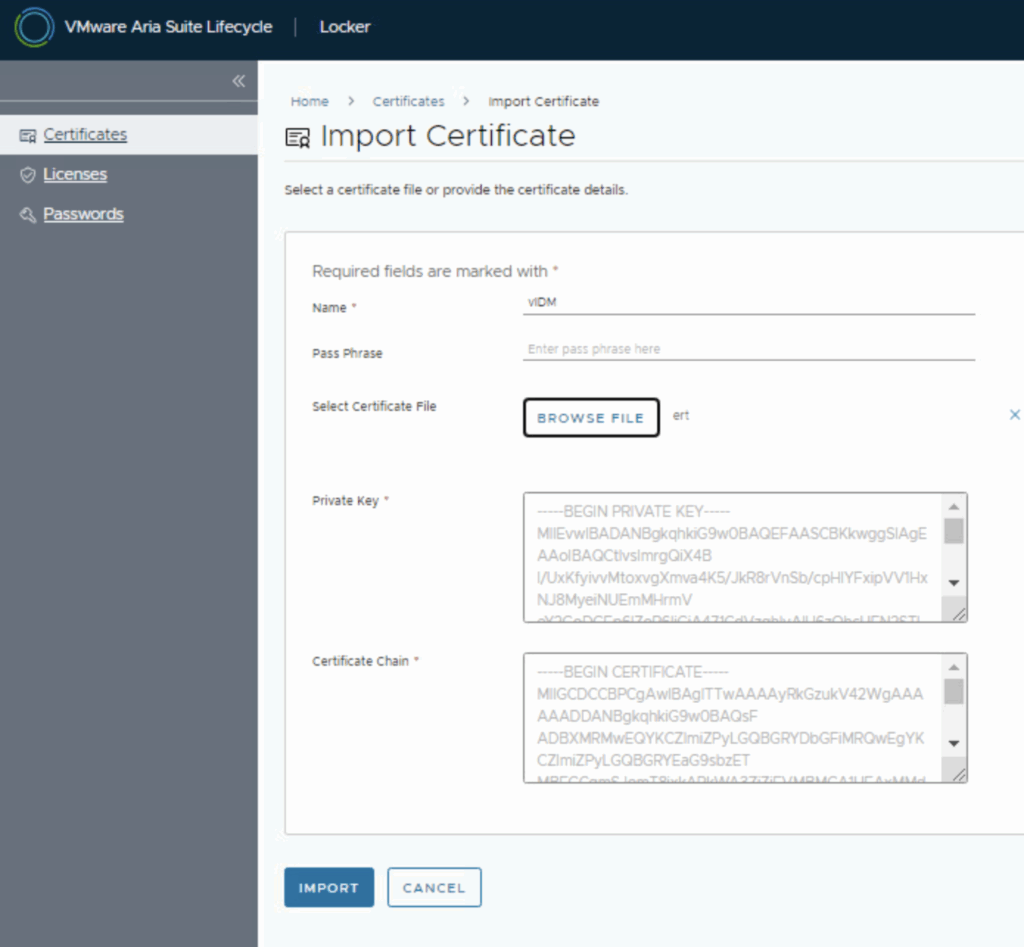Click the Certificates icon in the sidebar
Image resolution: width=1024 pixels, height=947 pixels.
(27, 135)
